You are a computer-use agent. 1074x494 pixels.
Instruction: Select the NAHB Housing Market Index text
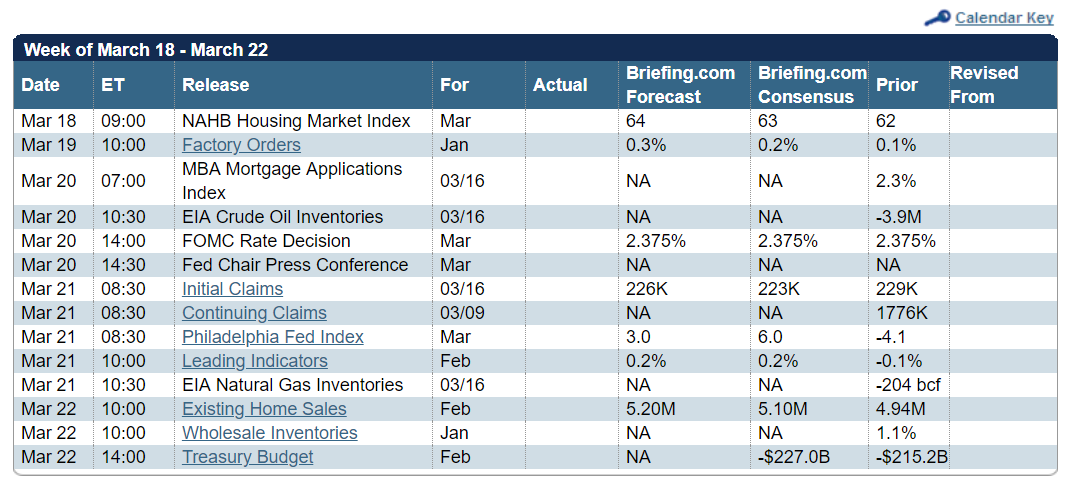296,121
